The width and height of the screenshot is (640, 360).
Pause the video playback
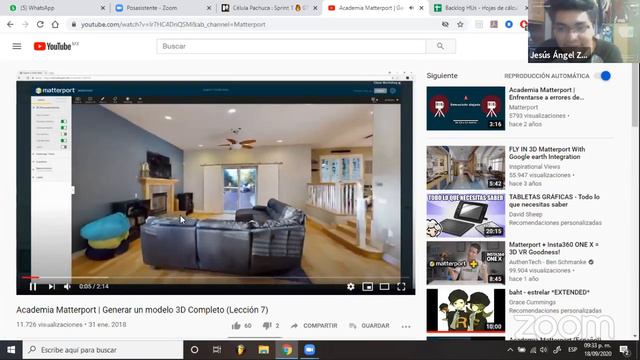[33, 287]
